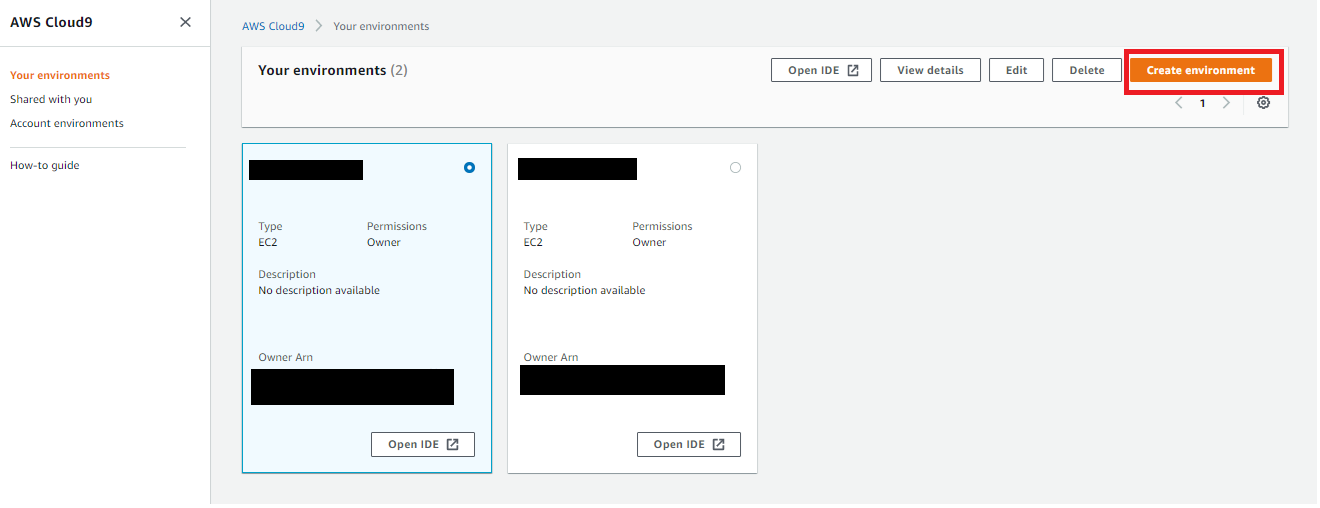Go to the previous page arrow
The height and width of the screenshot is (508, 1320).
(1179, 103)
